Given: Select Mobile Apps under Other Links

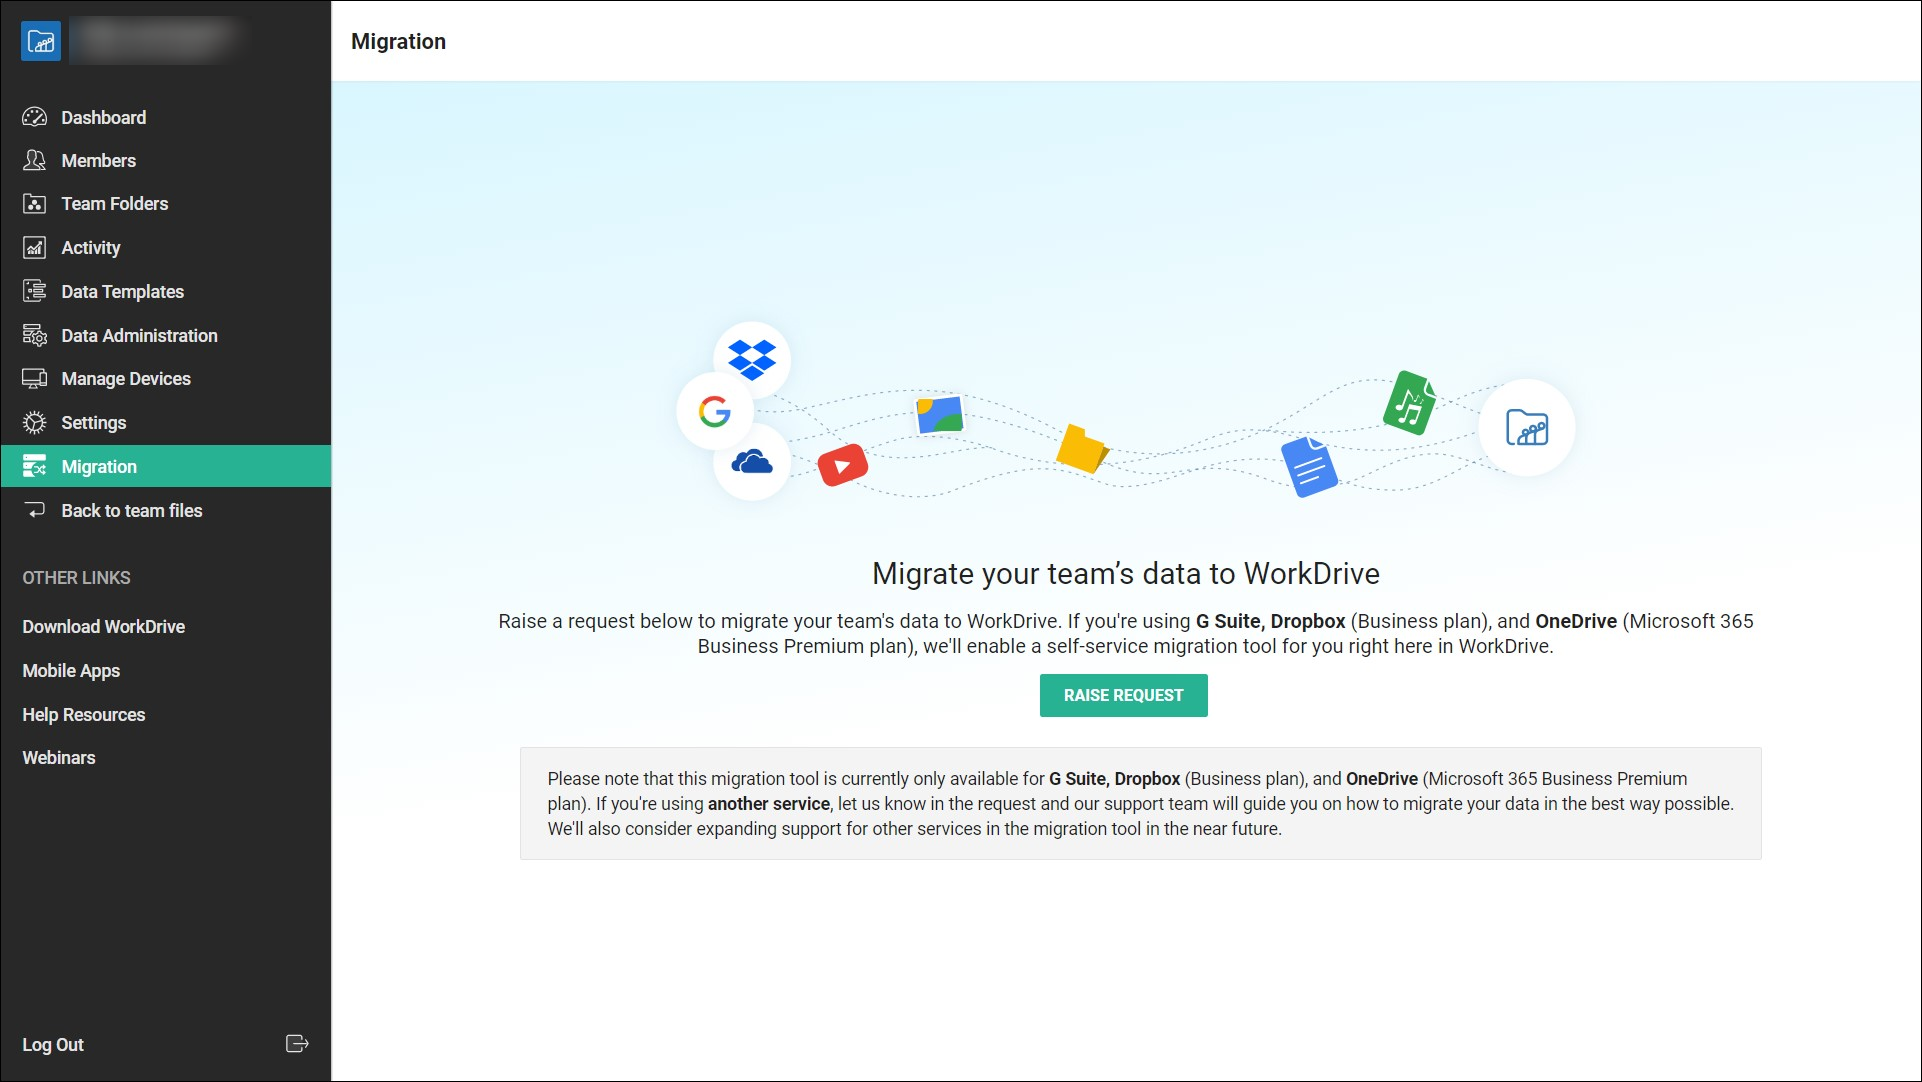Looking at the screenshot, I should (x=70, y=670).
